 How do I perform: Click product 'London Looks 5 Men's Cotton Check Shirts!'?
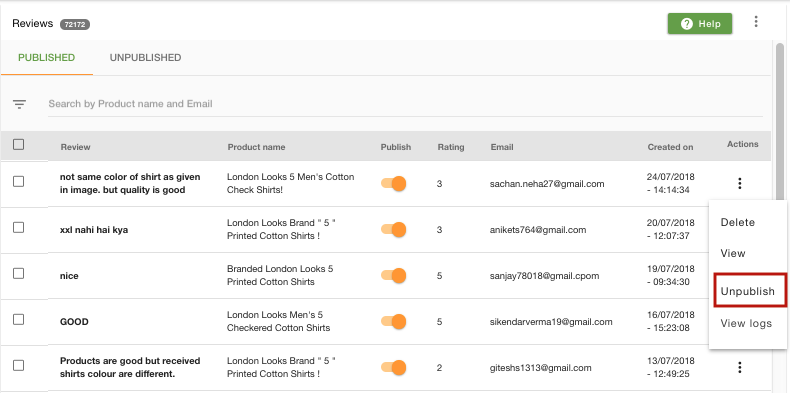click(291, 183)
